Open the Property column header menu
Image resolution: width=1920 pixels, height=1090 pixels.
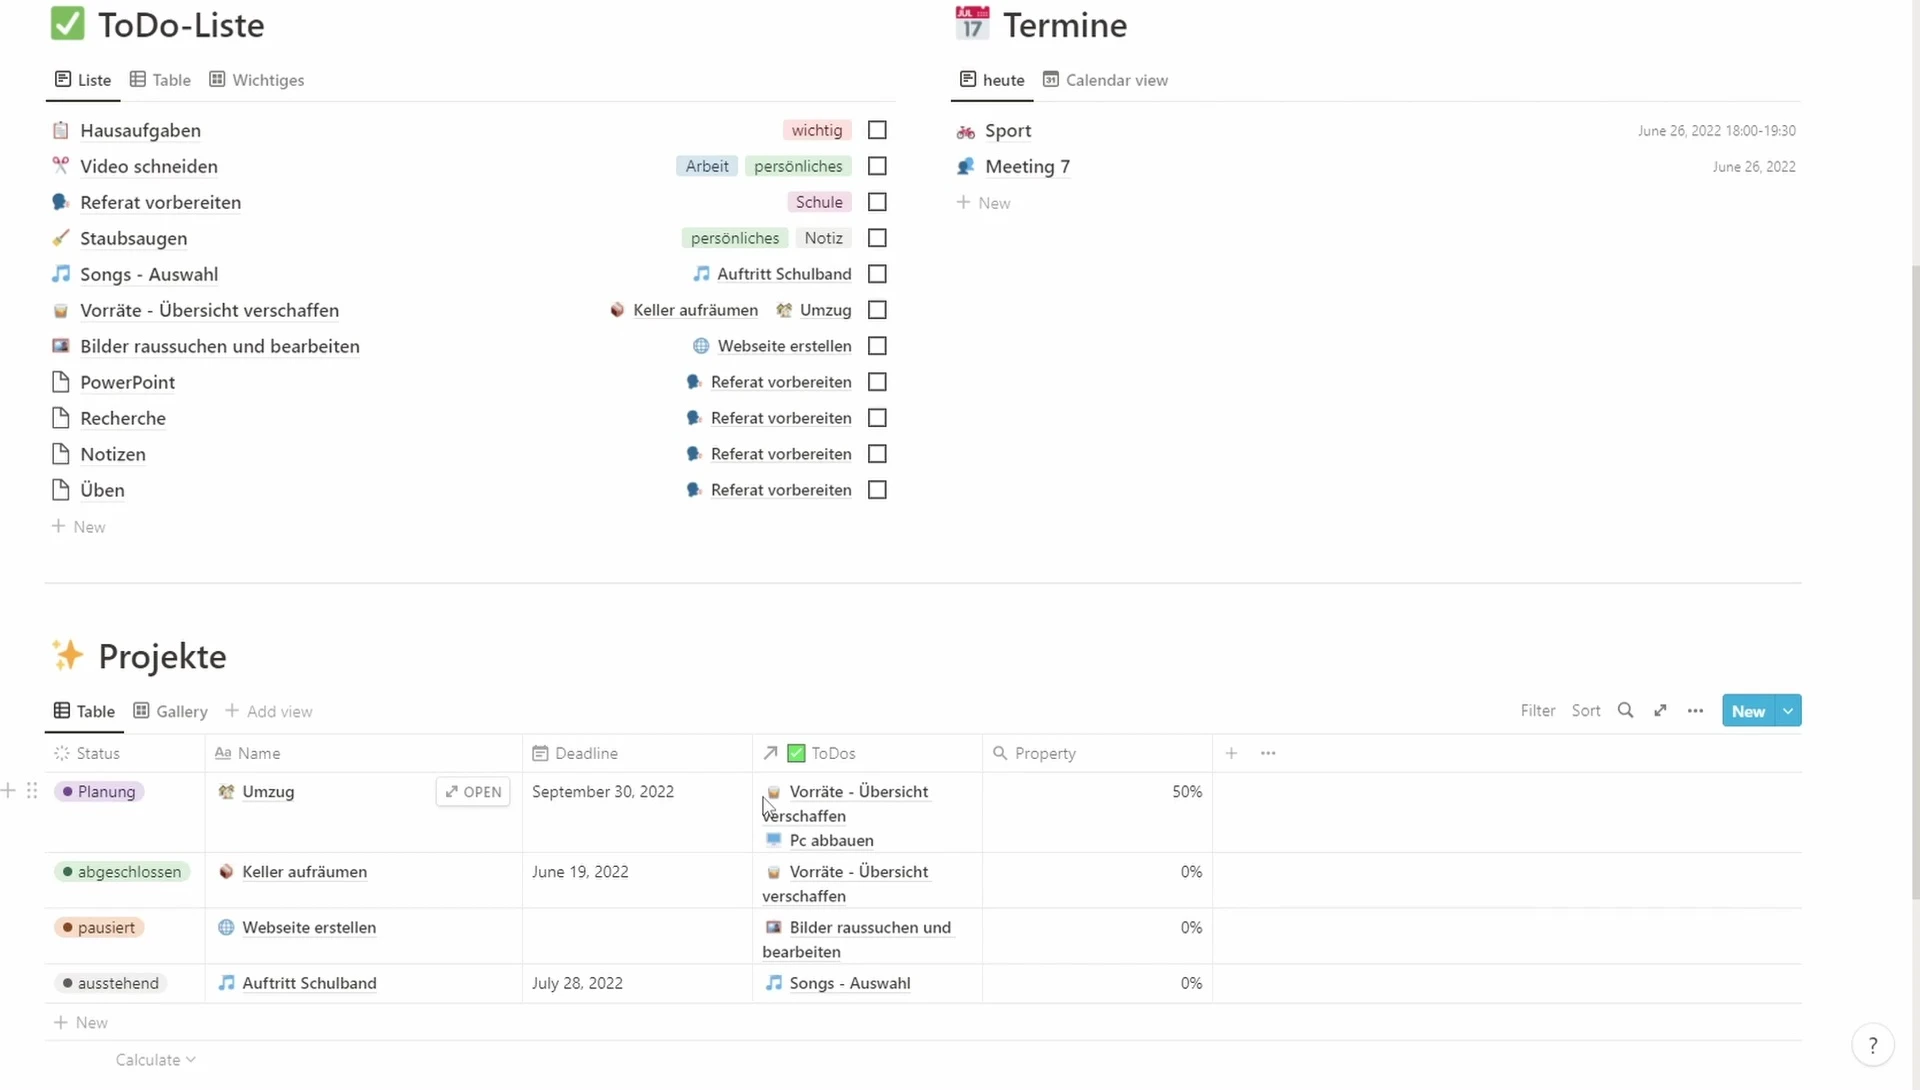1098,753
